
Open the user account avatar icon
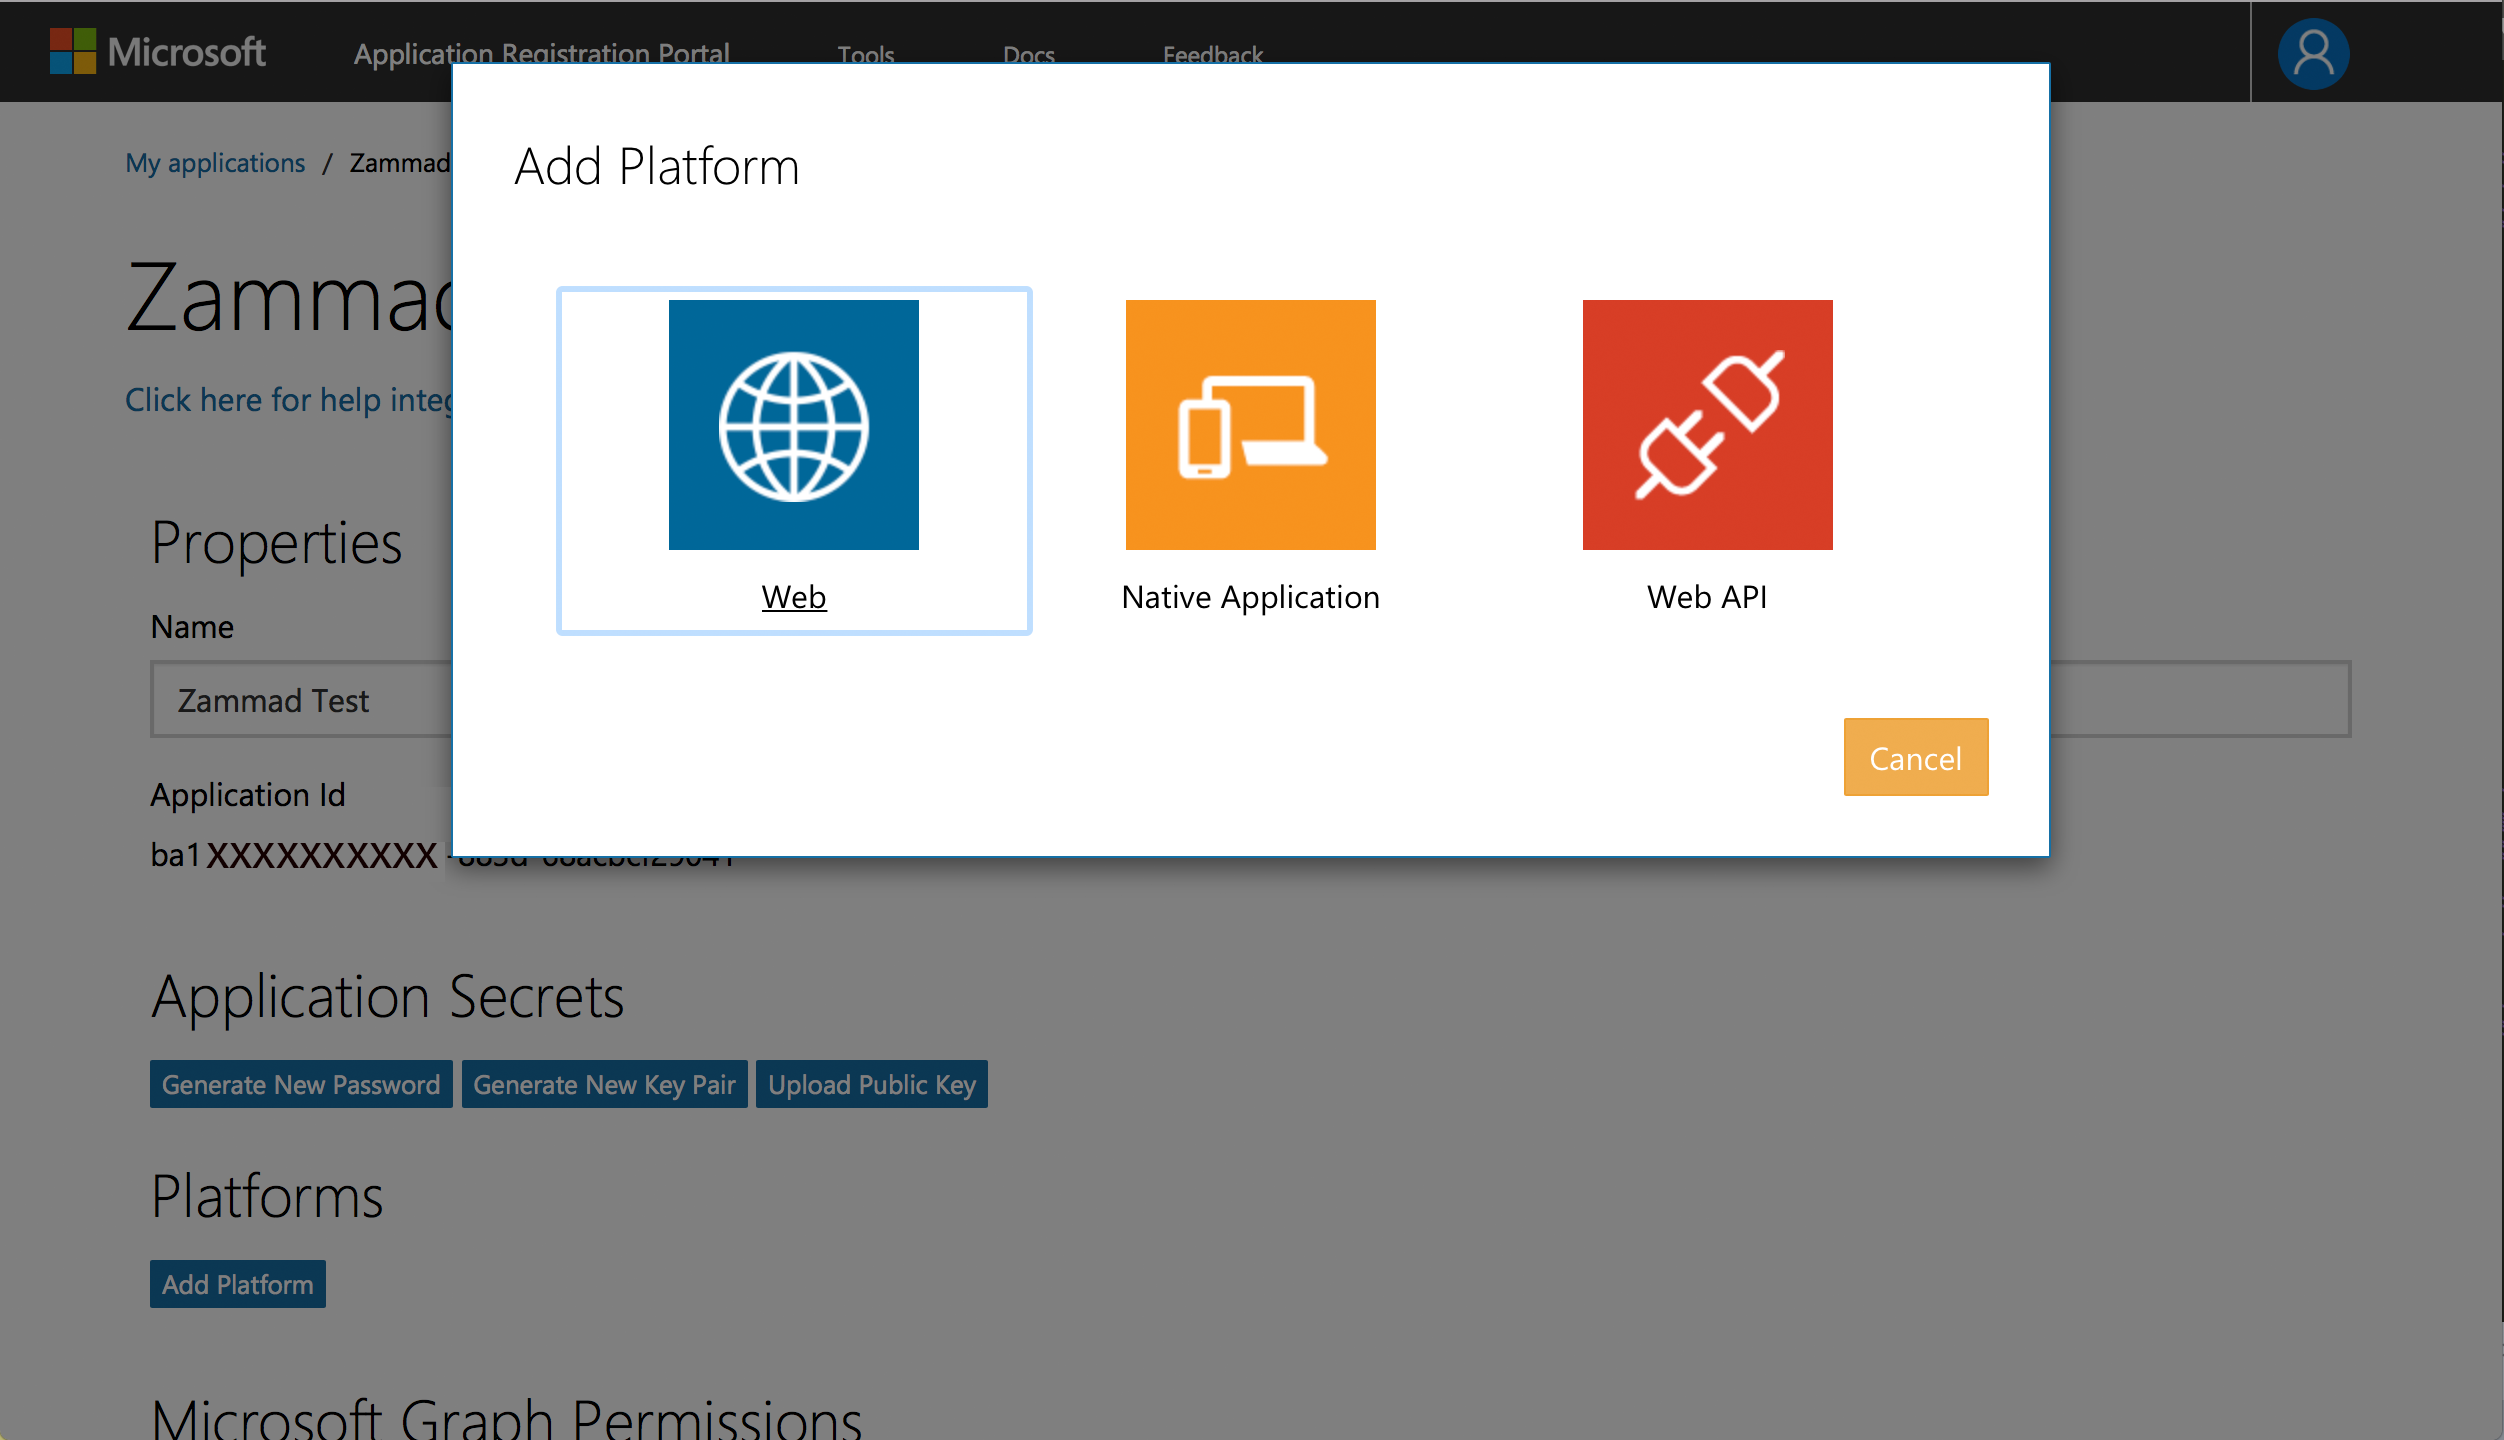click(x=2313, y=54)
